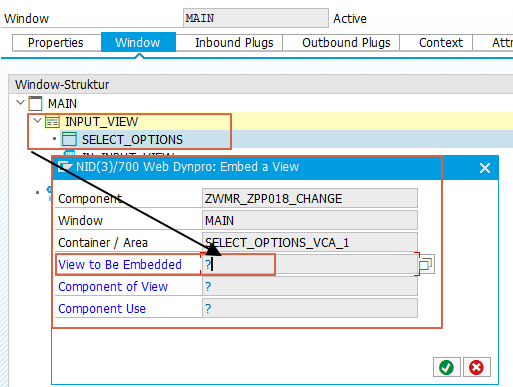Select the MAIN tree row text
Screen dimensions: 513x387
tap(62, 104)
